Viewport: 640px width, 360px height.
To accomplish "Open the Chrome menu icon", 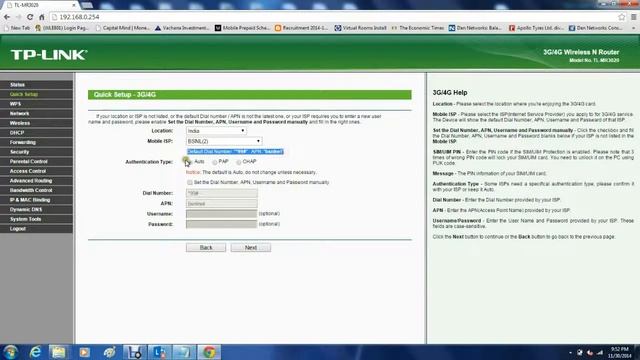I will tap(633, 17).
